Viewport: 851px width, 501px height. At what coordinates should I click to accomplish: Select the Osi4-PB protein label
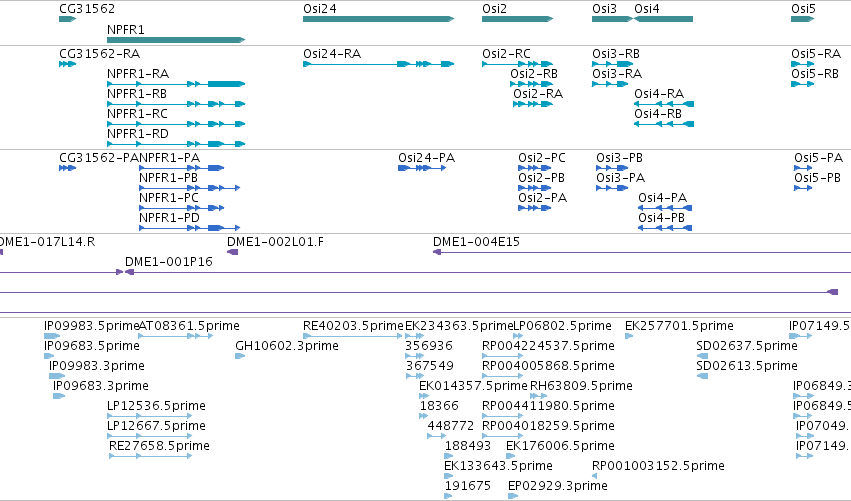(662, 218)
